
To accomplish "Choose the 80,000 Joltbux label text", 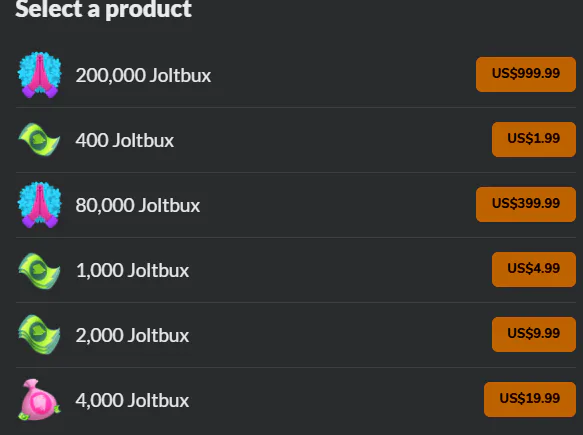I will 138,205.
